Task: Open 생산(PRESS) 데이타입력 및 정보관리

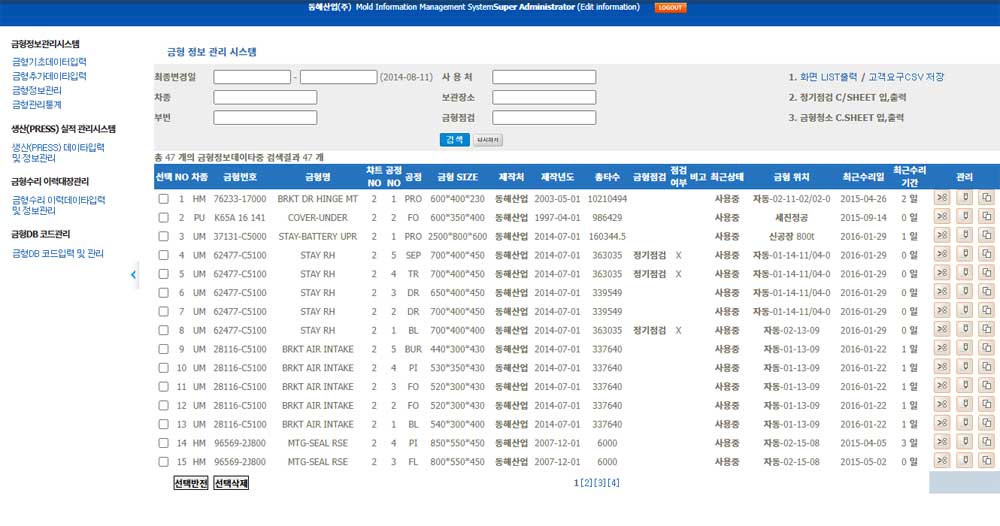Action: tap(58, 152)
